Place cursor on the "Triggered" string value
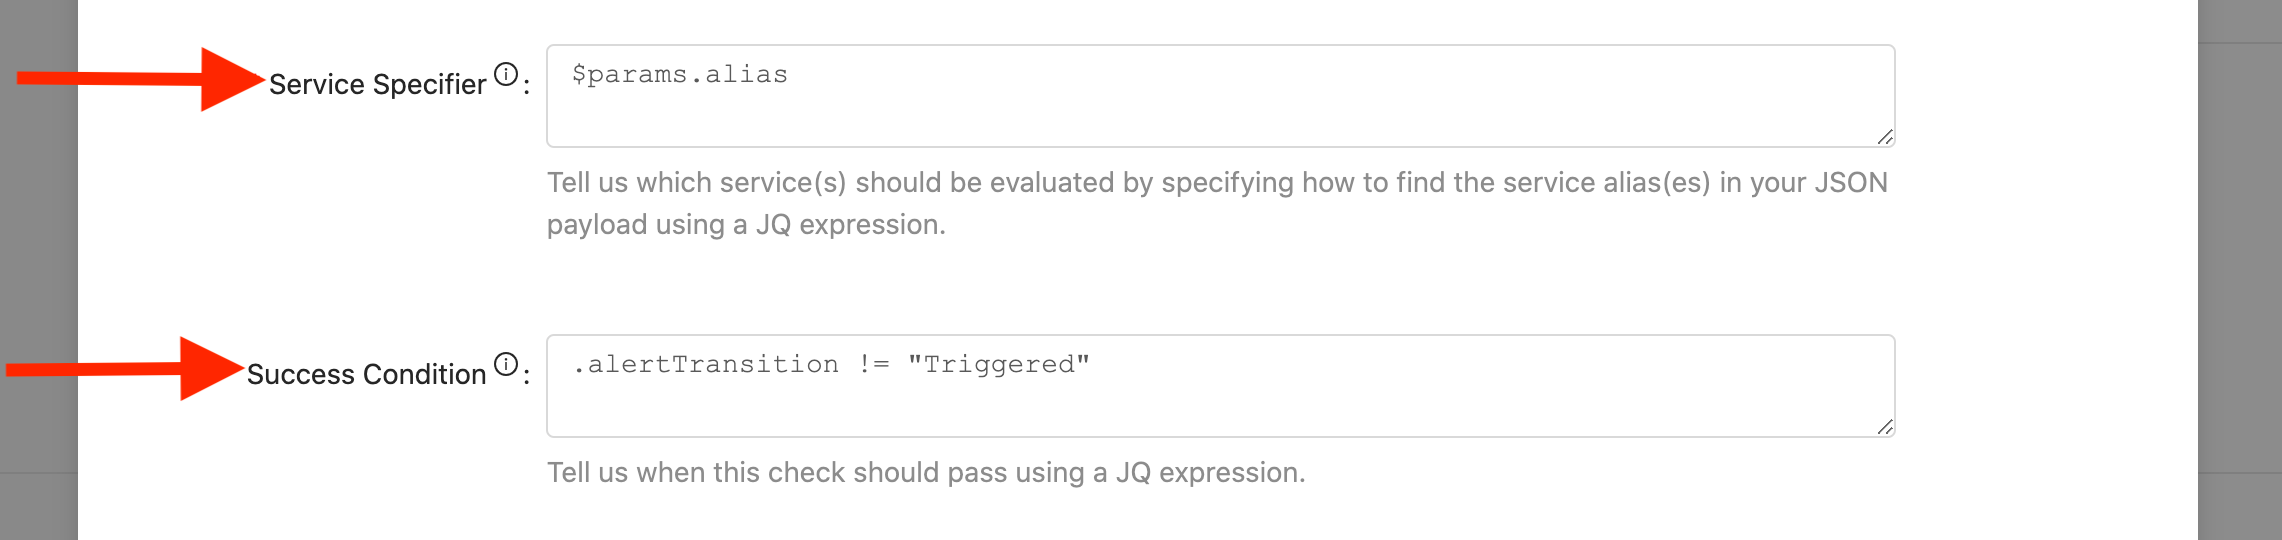Screen dimensions: 2282x540 [x=998, y=365]
